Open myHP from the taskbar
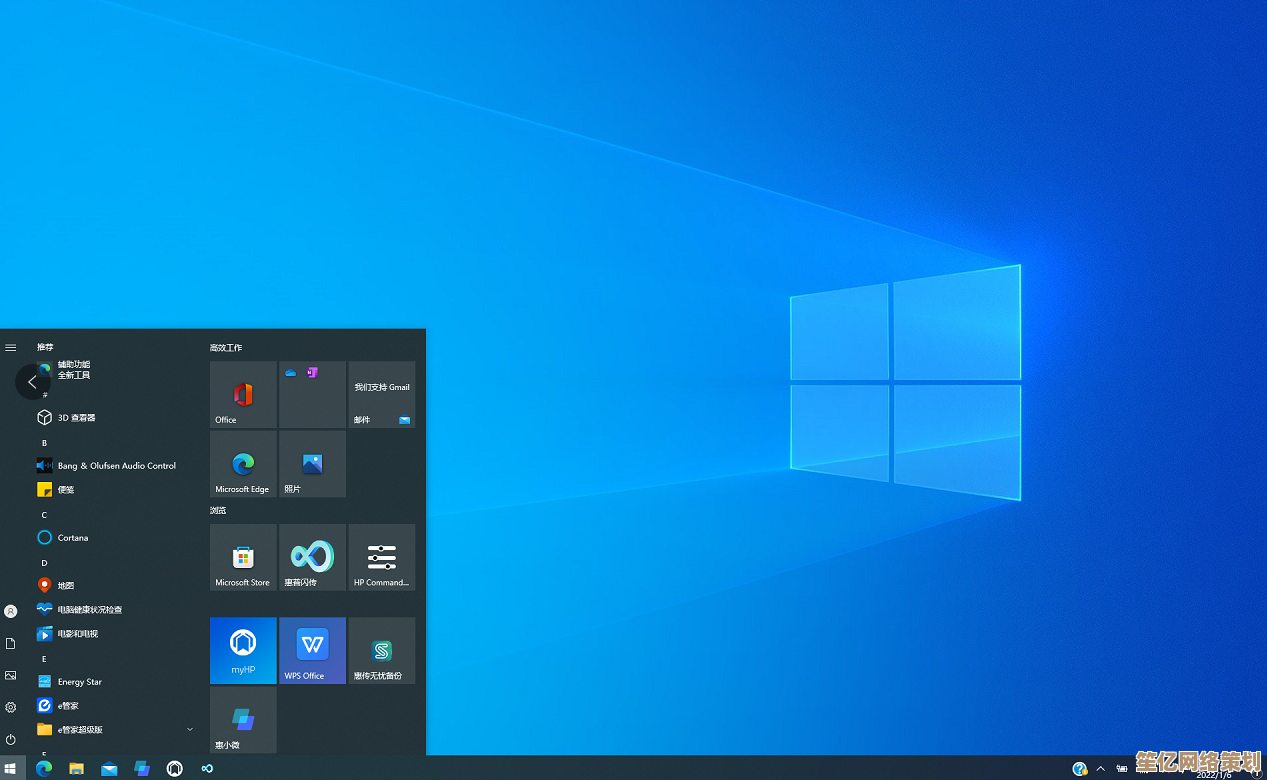 tap(175, 768)
